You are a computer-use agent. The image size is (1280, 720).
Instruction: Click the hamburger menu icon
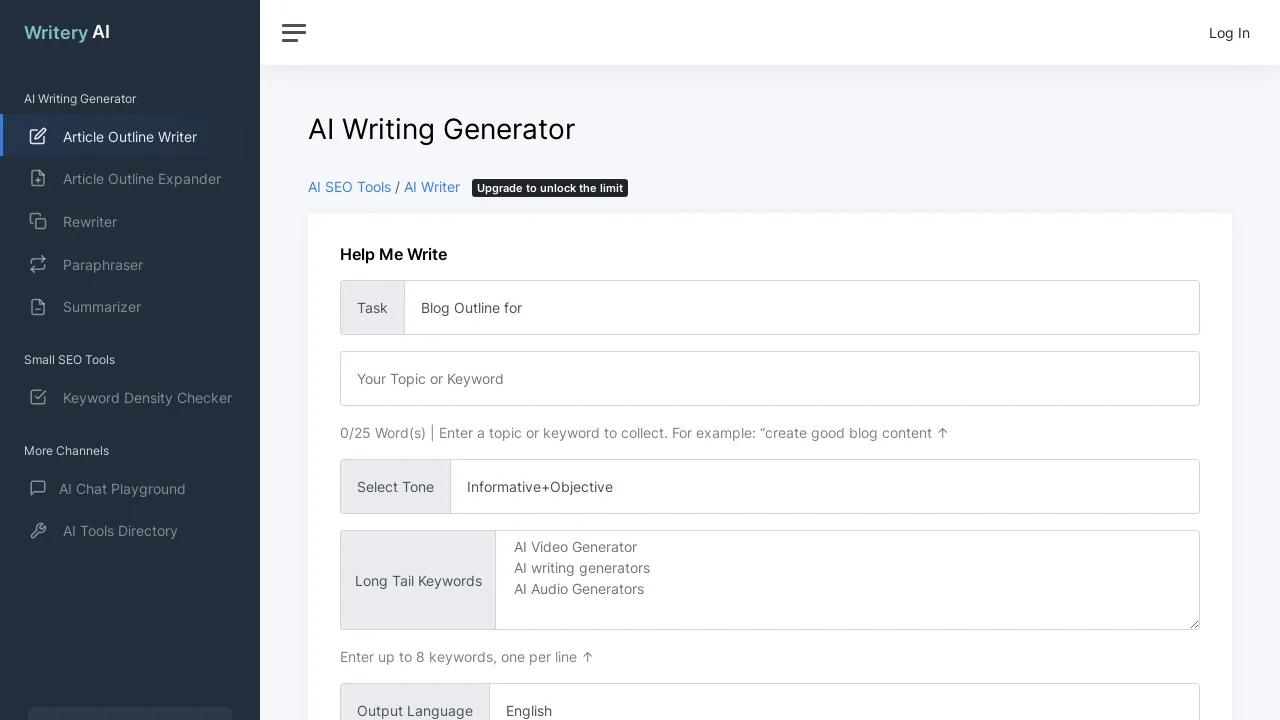point(294,33)
